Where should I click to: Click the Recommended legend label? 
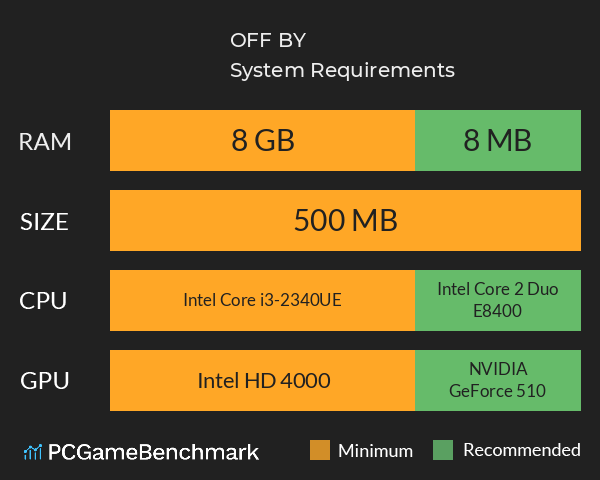[x=521, y=450]
